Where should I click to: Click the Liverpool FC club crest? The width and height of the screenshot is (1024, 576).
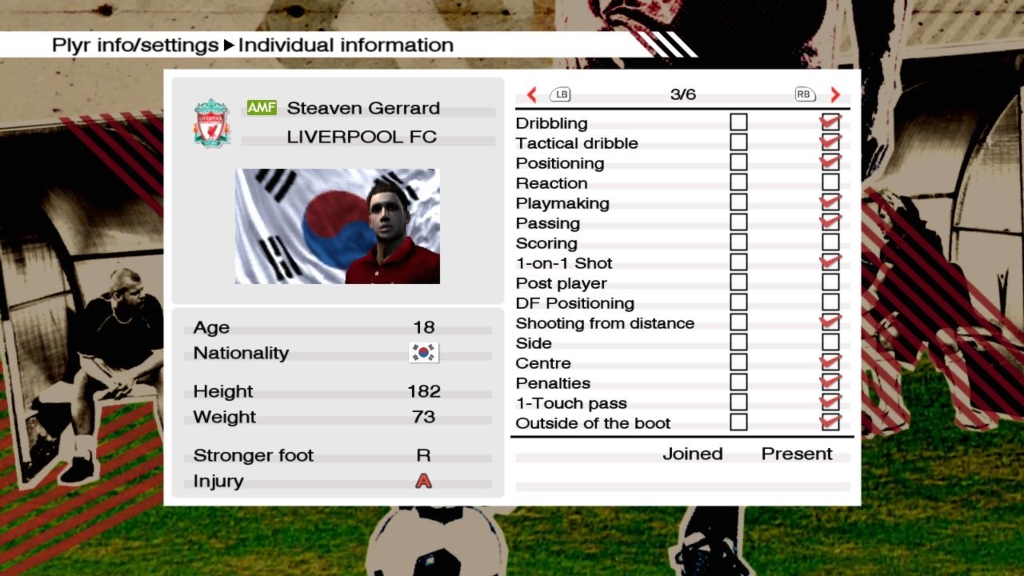pos(212,123)
